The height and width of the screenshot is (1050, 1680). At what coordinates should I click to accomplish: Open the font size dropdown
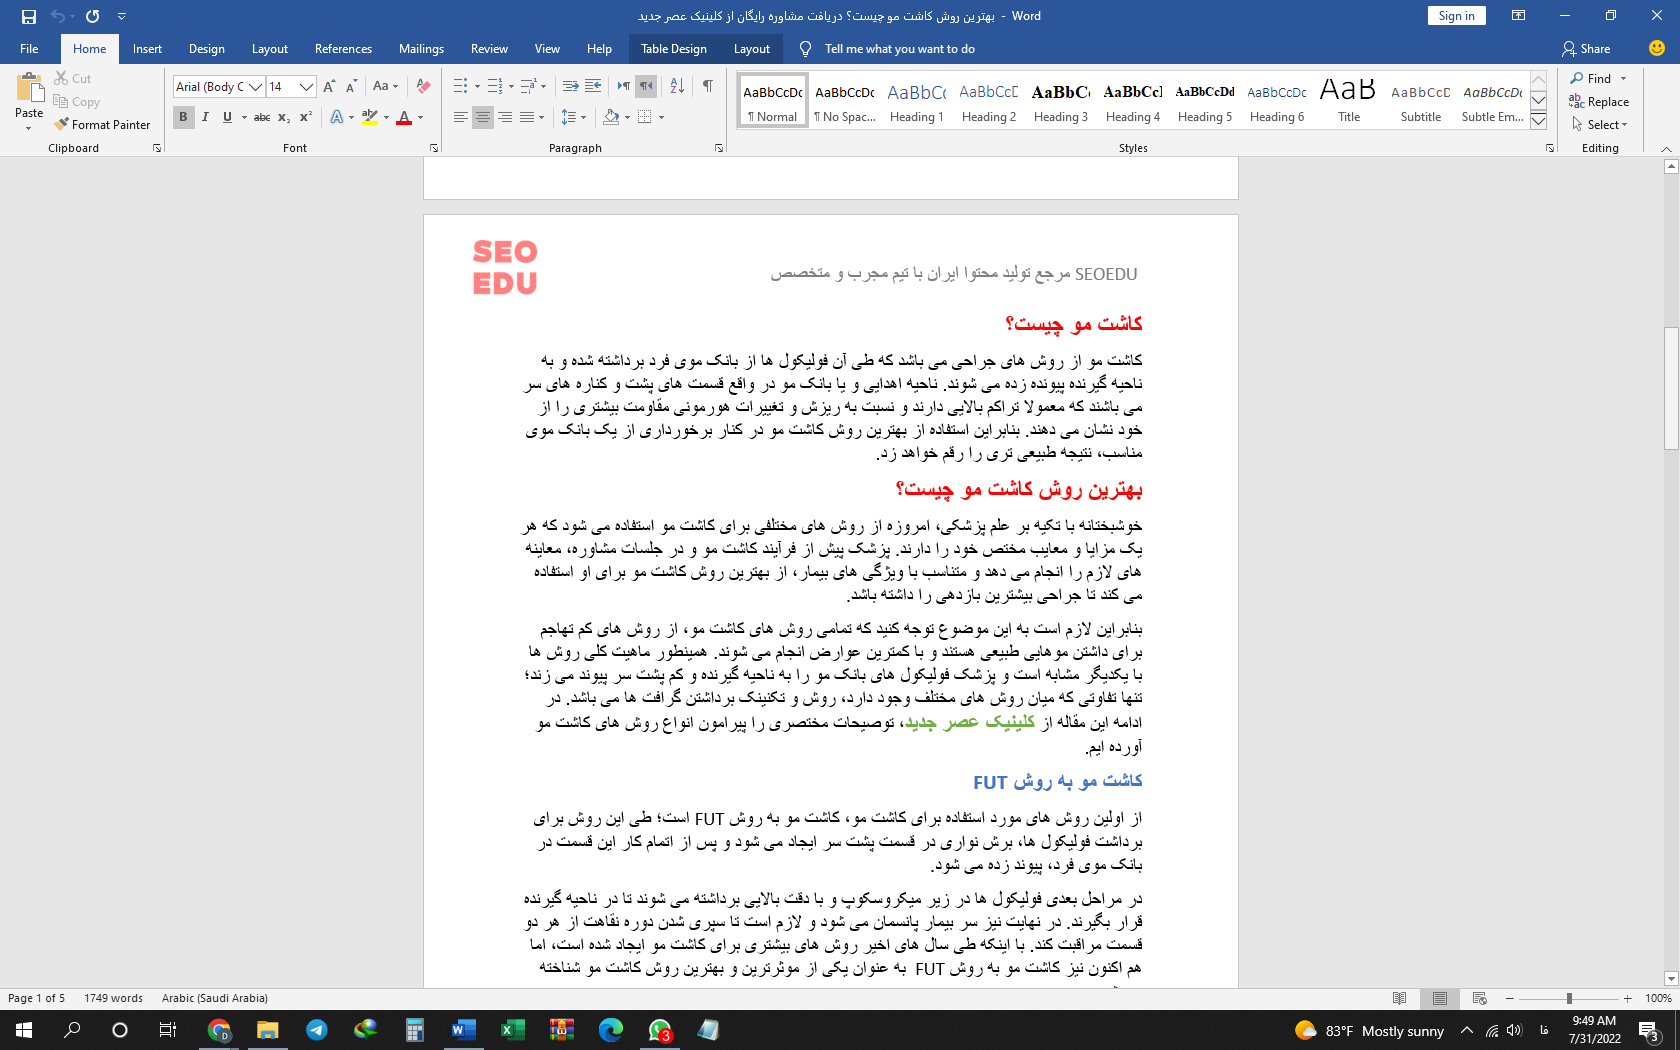click(x=306, y=87)
